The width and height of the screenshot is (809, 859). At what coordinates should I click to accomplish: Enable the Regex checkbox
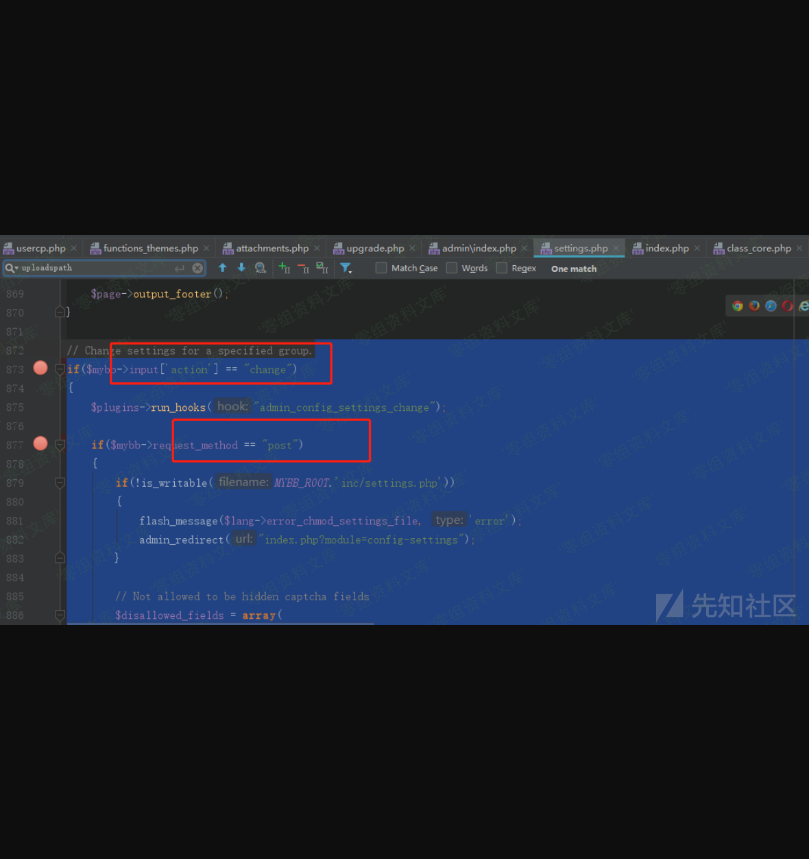pyautogui.click(x=501, y=268)
